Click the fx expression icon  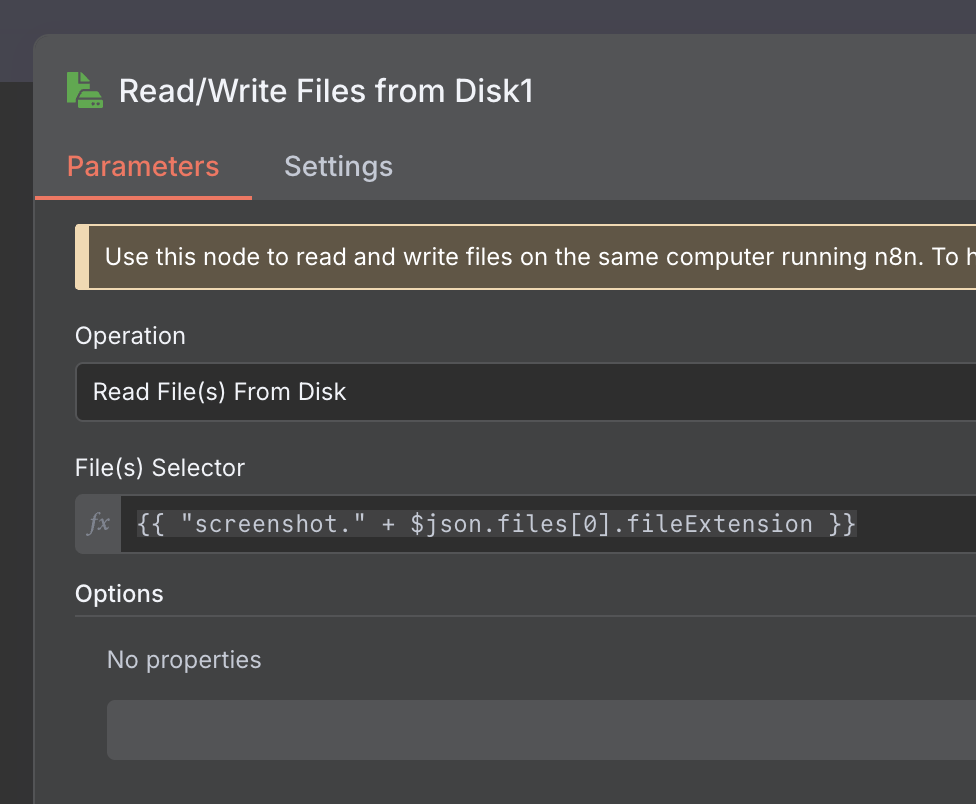click(98, 523)
